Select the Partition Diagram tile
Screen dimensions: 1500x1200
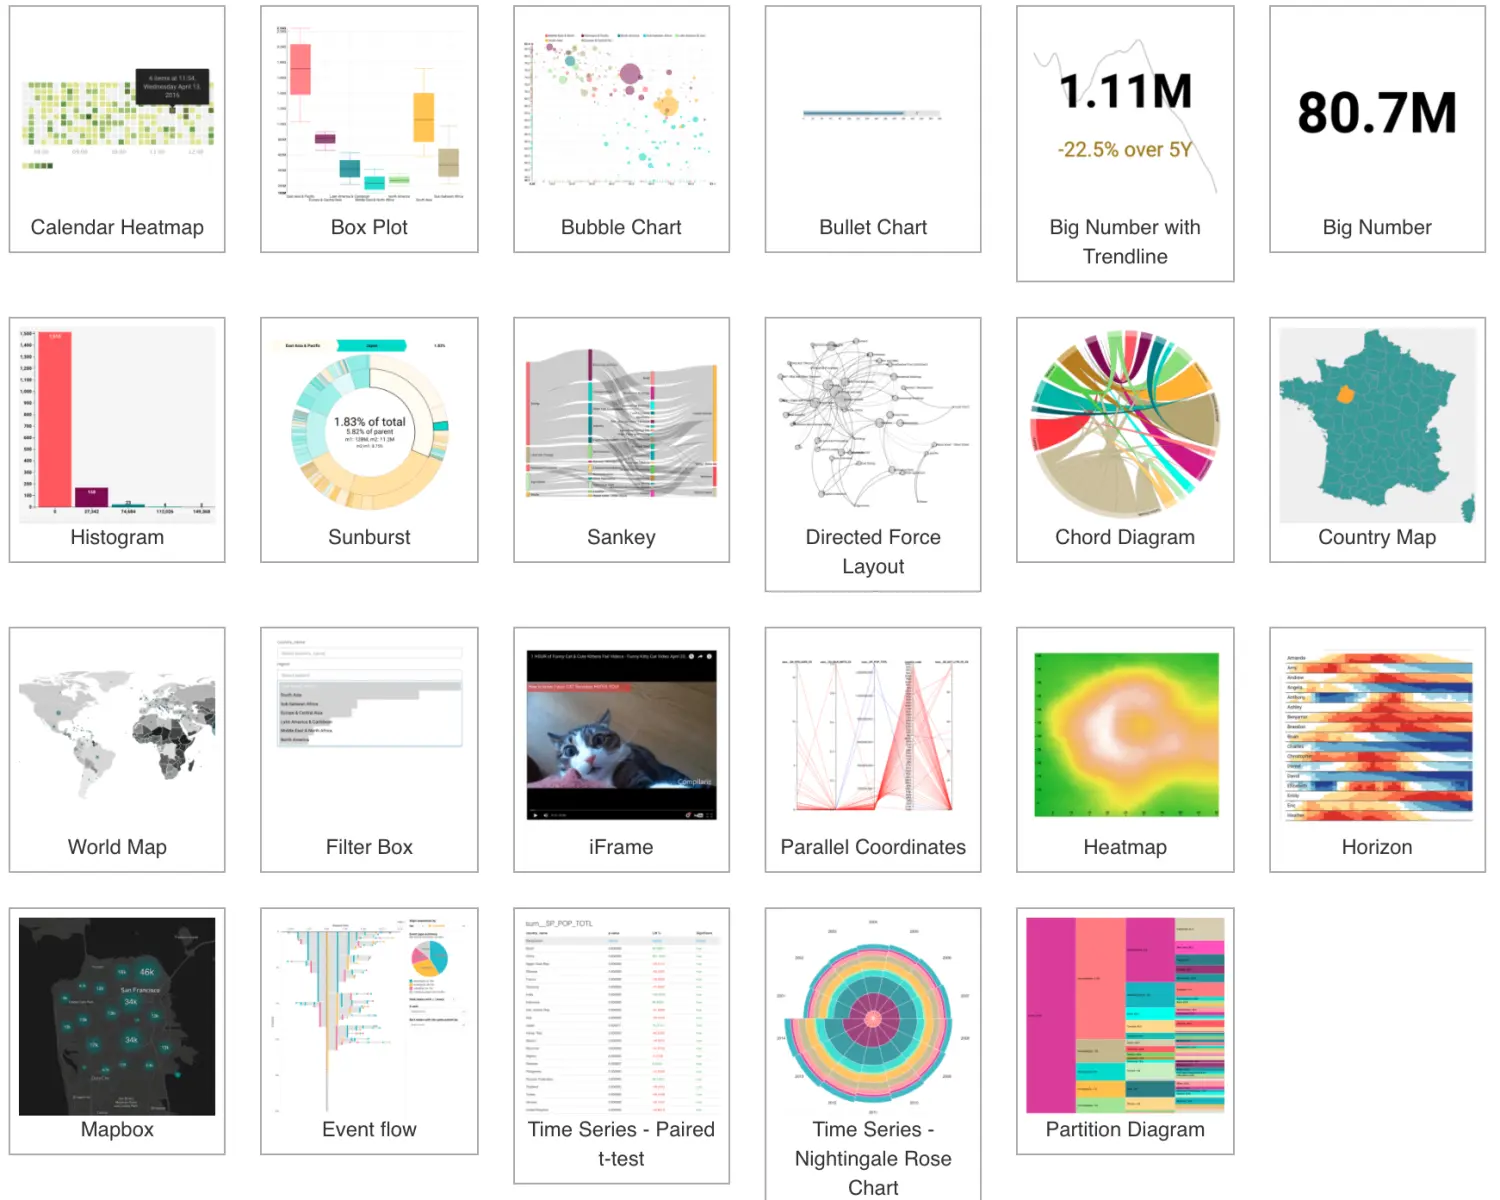tap(1125, 1031)
